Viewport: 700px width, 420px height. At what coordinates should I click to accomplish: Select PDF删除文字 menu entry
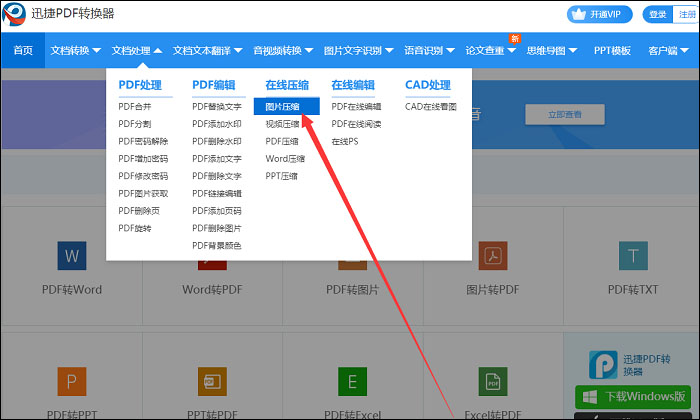[x=217, y=176]
